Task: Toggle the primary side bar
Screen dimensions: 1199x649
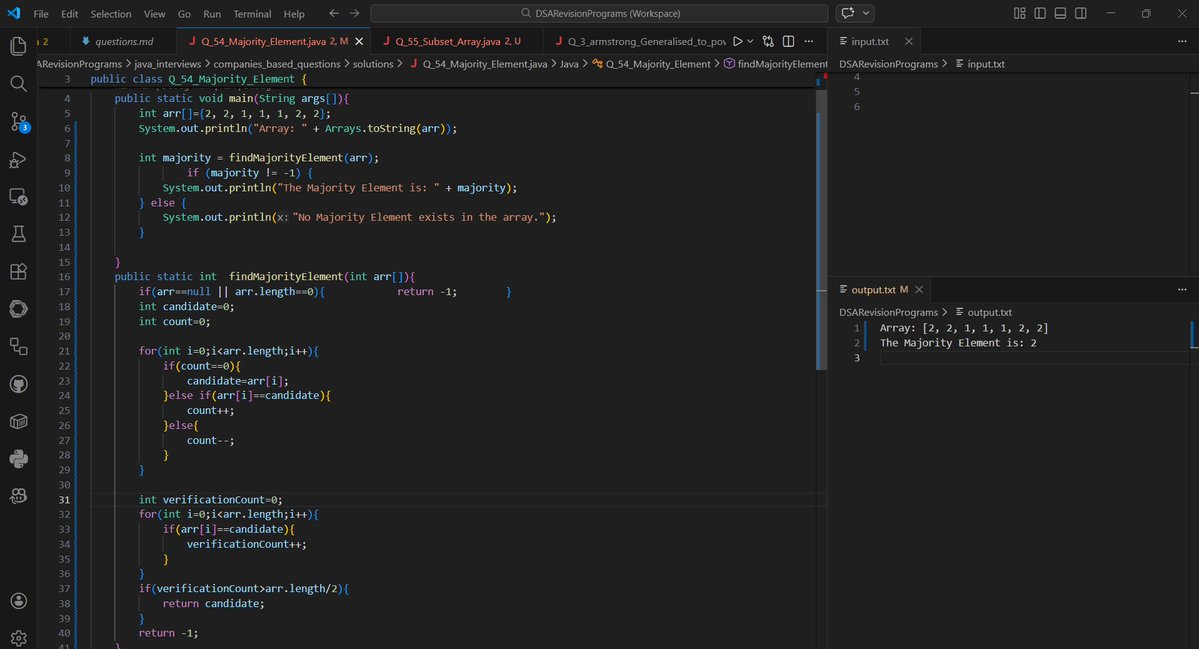Action: [x=1040, y=13]
